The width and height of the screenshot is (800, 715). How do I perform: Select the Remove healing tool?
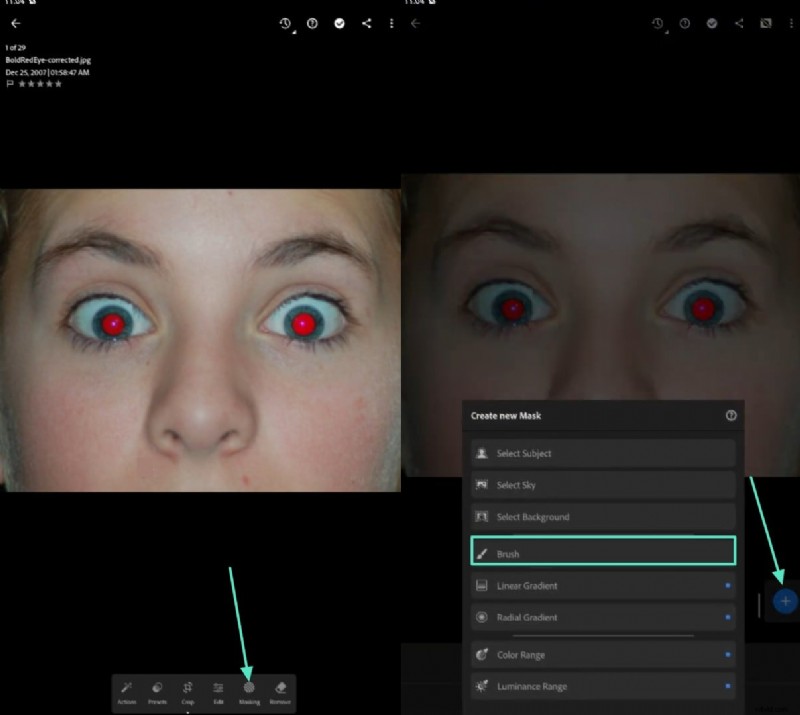click(x=281, y=690)
